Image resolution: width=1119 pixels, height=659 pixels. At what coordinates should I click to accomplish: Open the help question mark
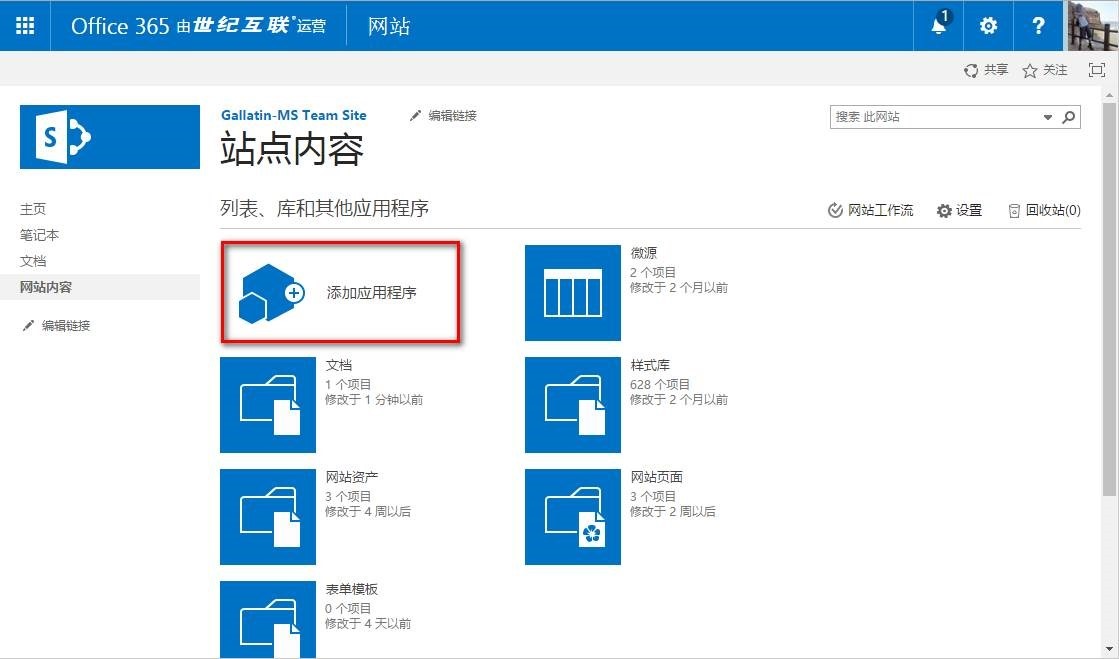[1038, 26]
